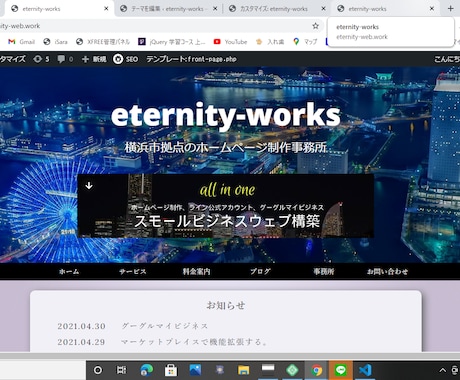
Task: Open the マーケットプレイスで機能拡張する news post
Action: pos(194,342)
